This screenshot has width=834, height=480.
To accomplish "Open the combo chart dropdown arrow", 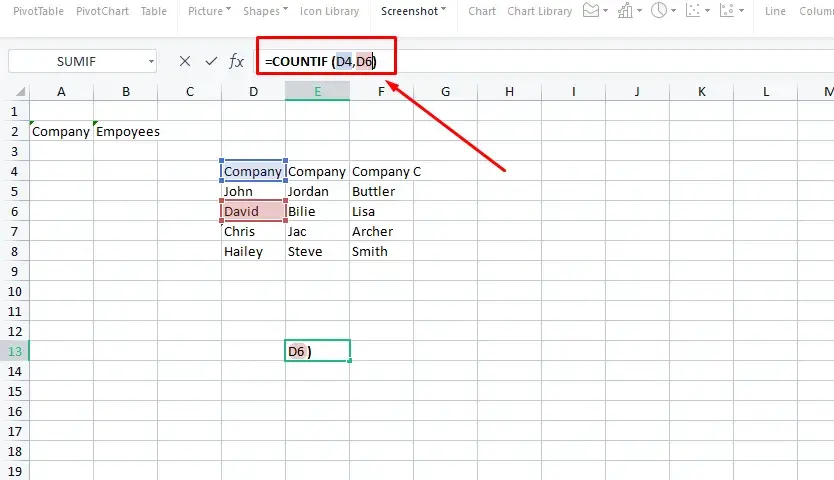I will coord(639,11).
